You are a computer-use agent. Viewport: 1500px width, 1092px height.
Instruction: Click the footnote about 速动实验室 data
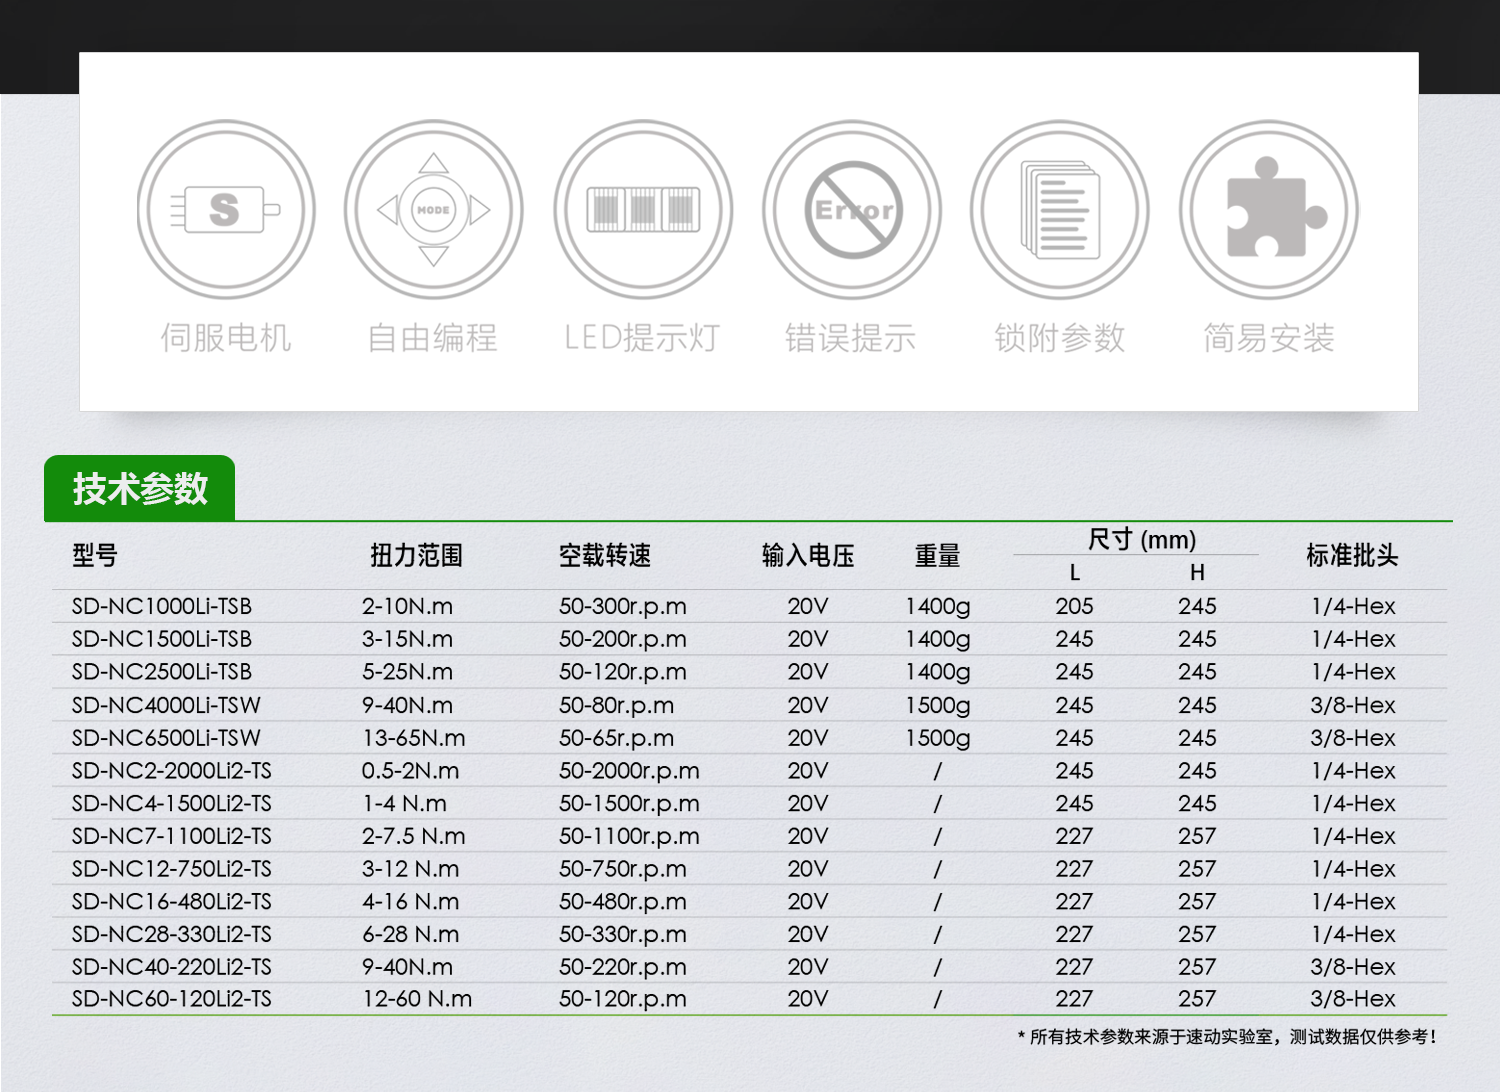pyautogui.click(x=1227, y=1037)
